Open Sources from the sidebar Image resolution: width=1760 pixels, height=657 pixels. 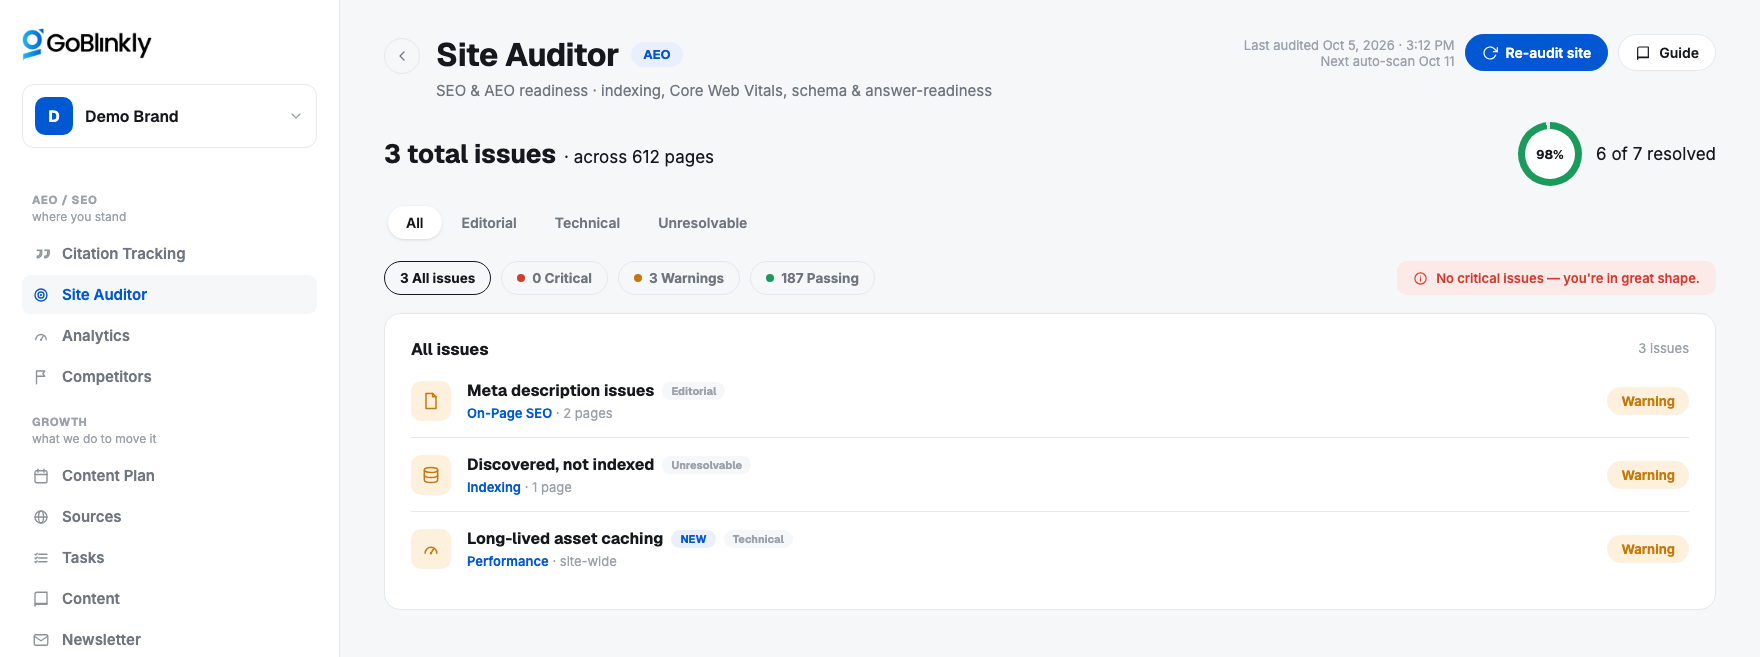pyautogui.click(x=169, y=517)
